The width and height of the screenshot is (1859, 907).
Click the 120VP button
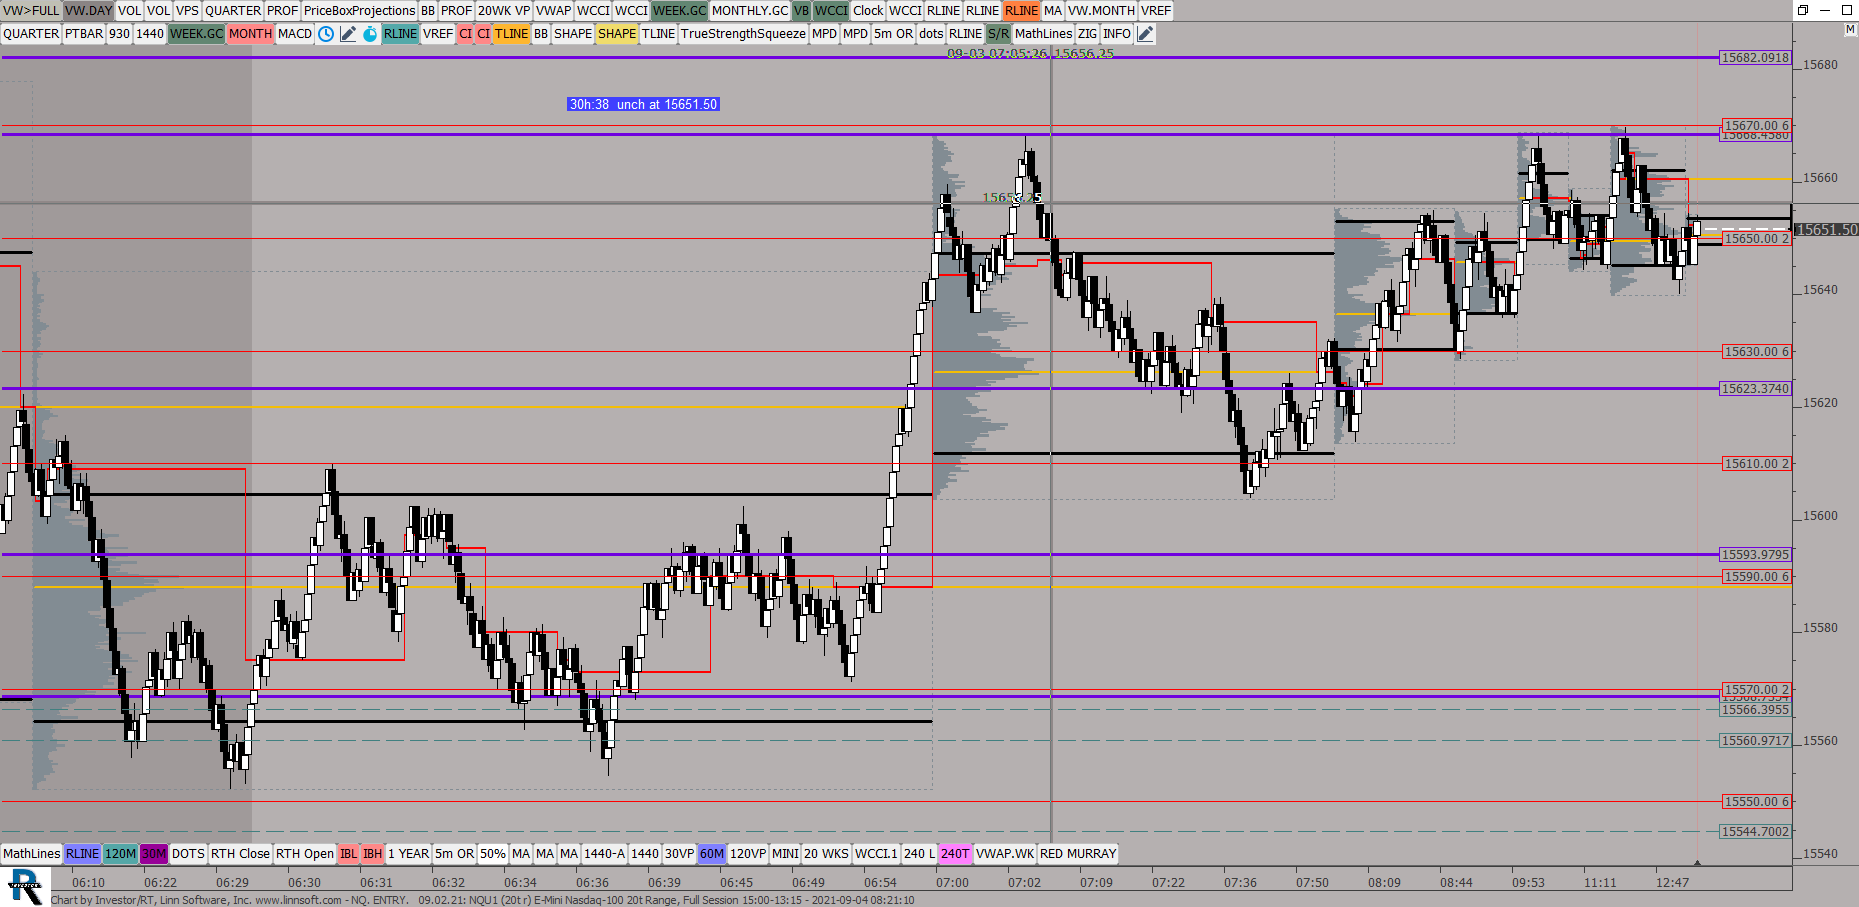coord(748,854)
